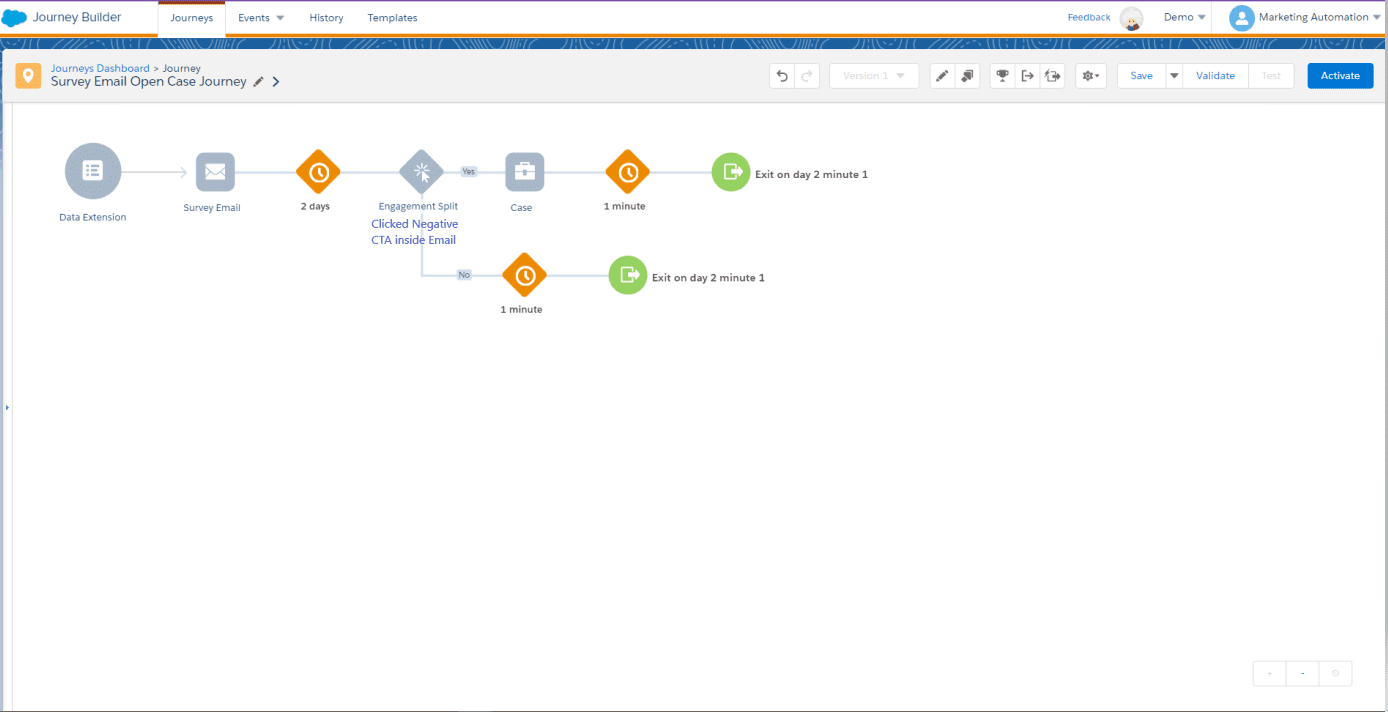Screen dimensions: 1388x712
Task: Click the Data Extension entry source
Action: coord(93,171)
